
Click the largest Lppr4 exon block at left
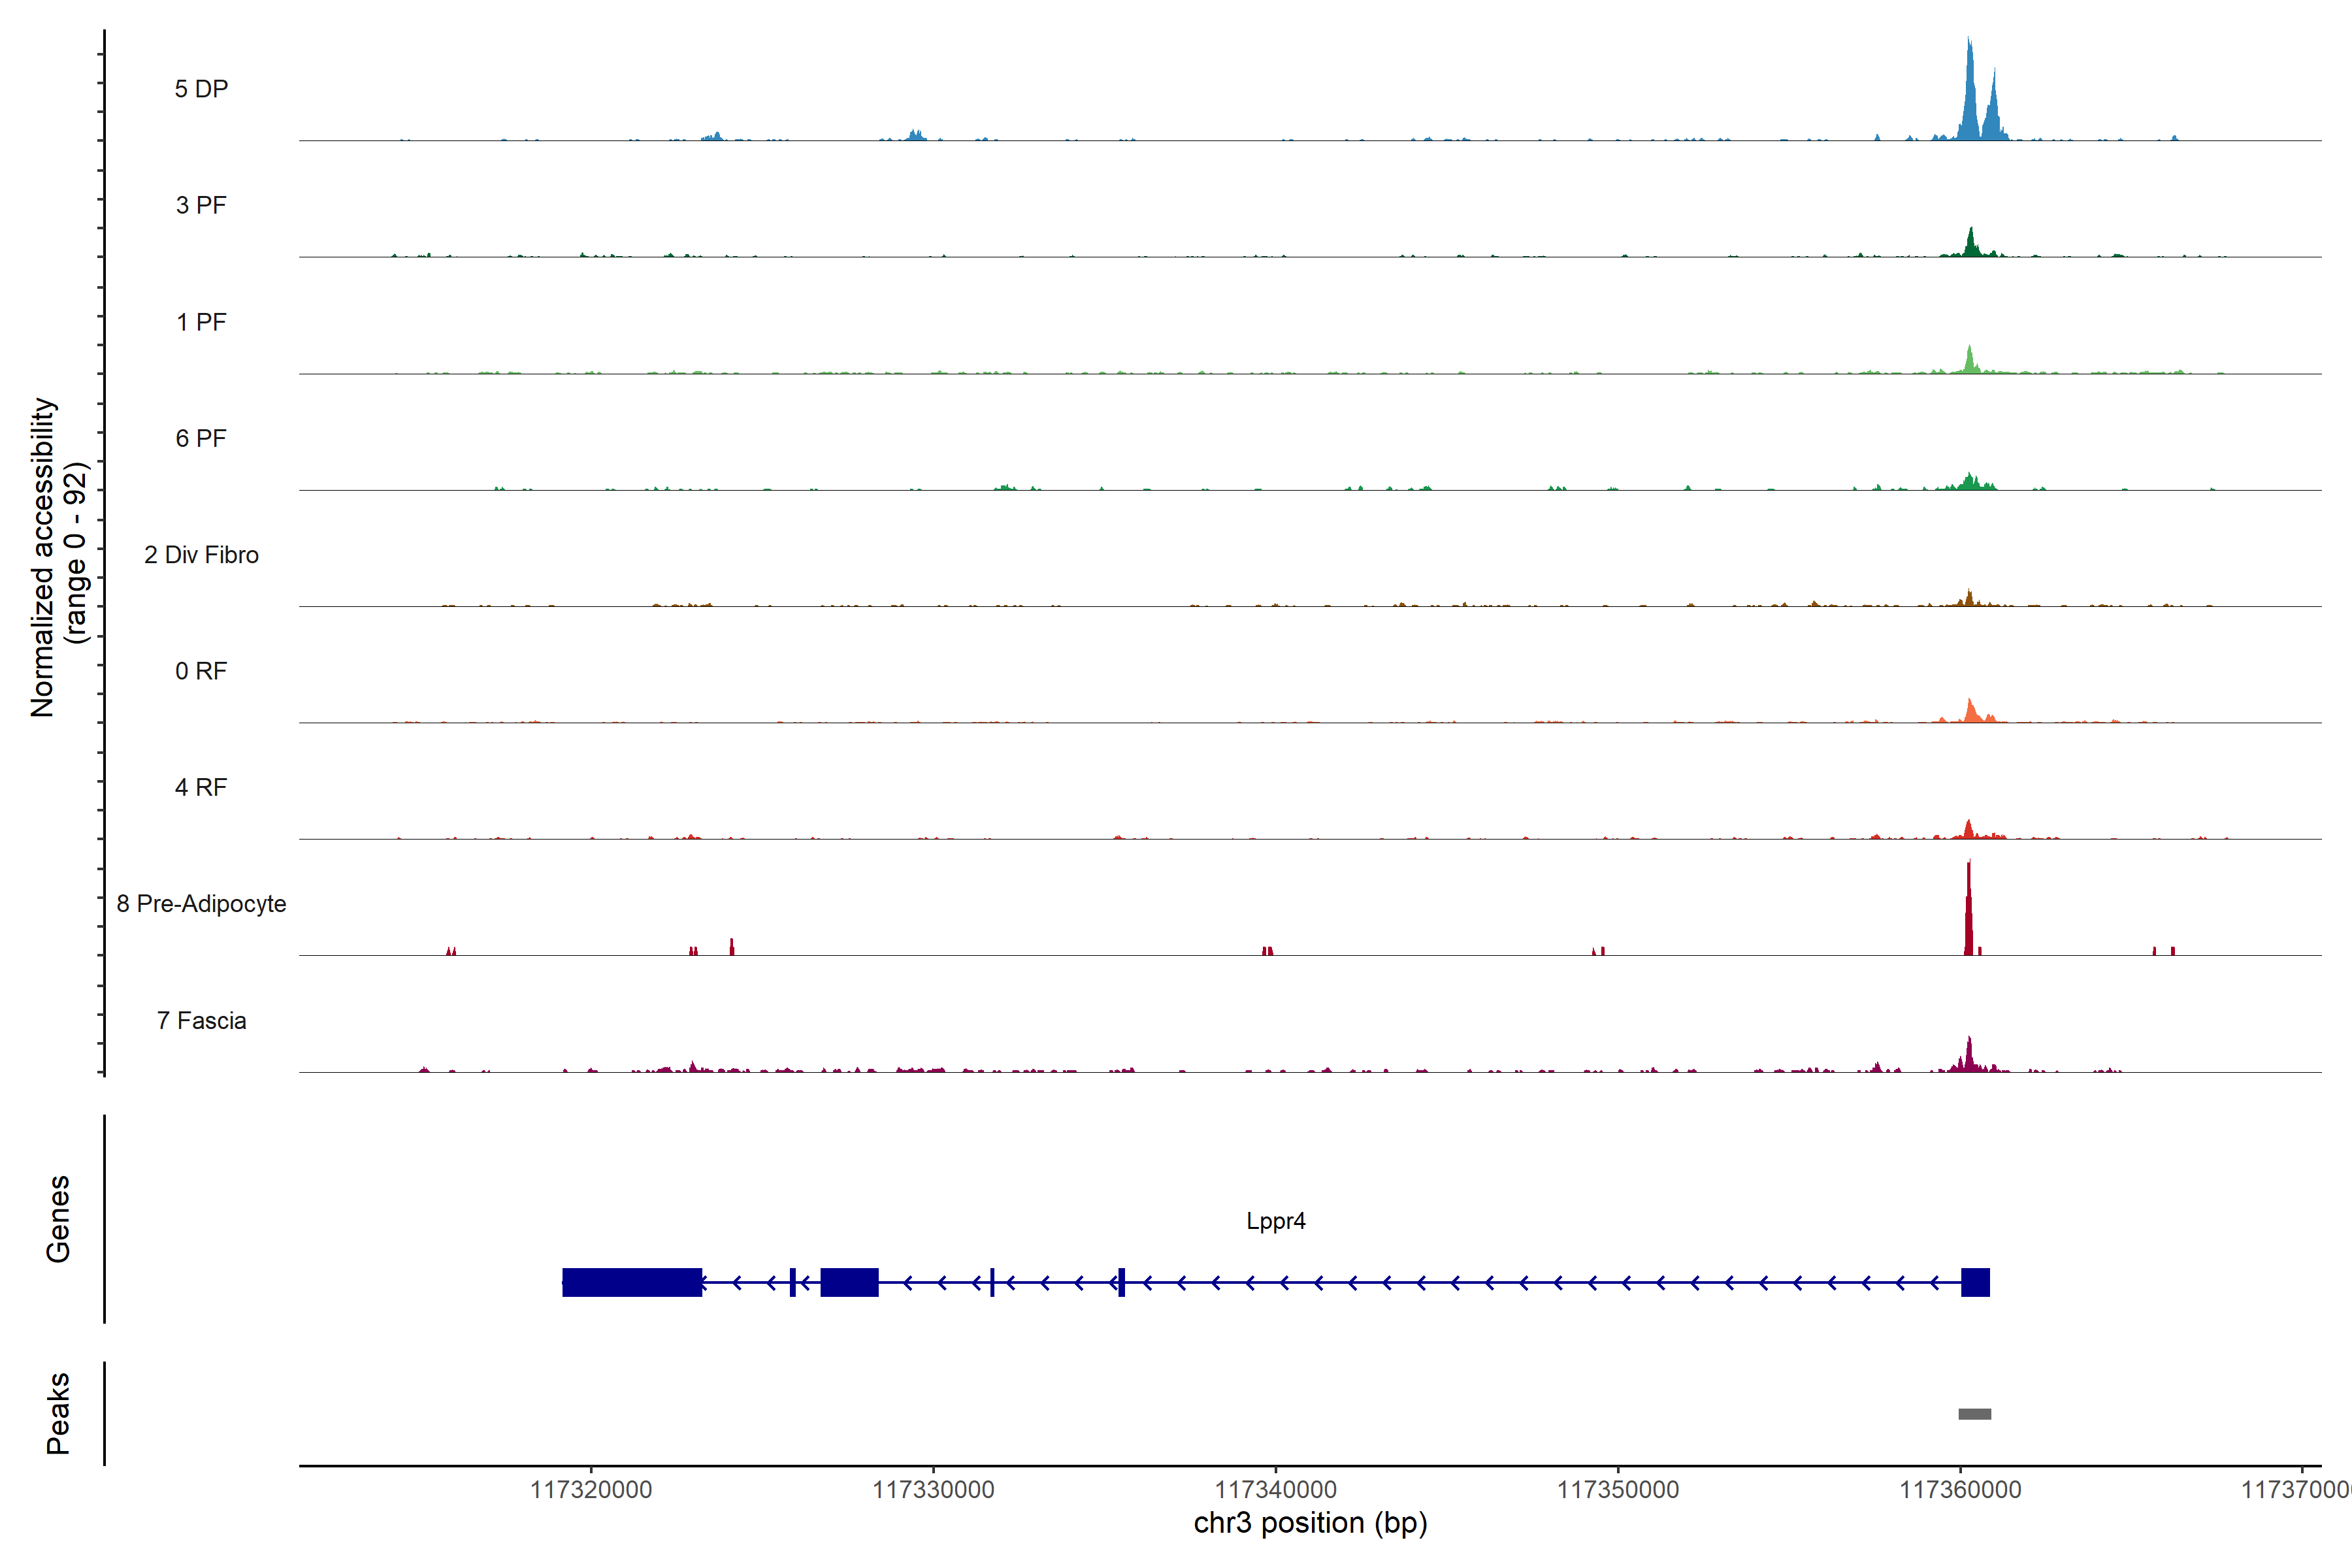pos(631,1282)
